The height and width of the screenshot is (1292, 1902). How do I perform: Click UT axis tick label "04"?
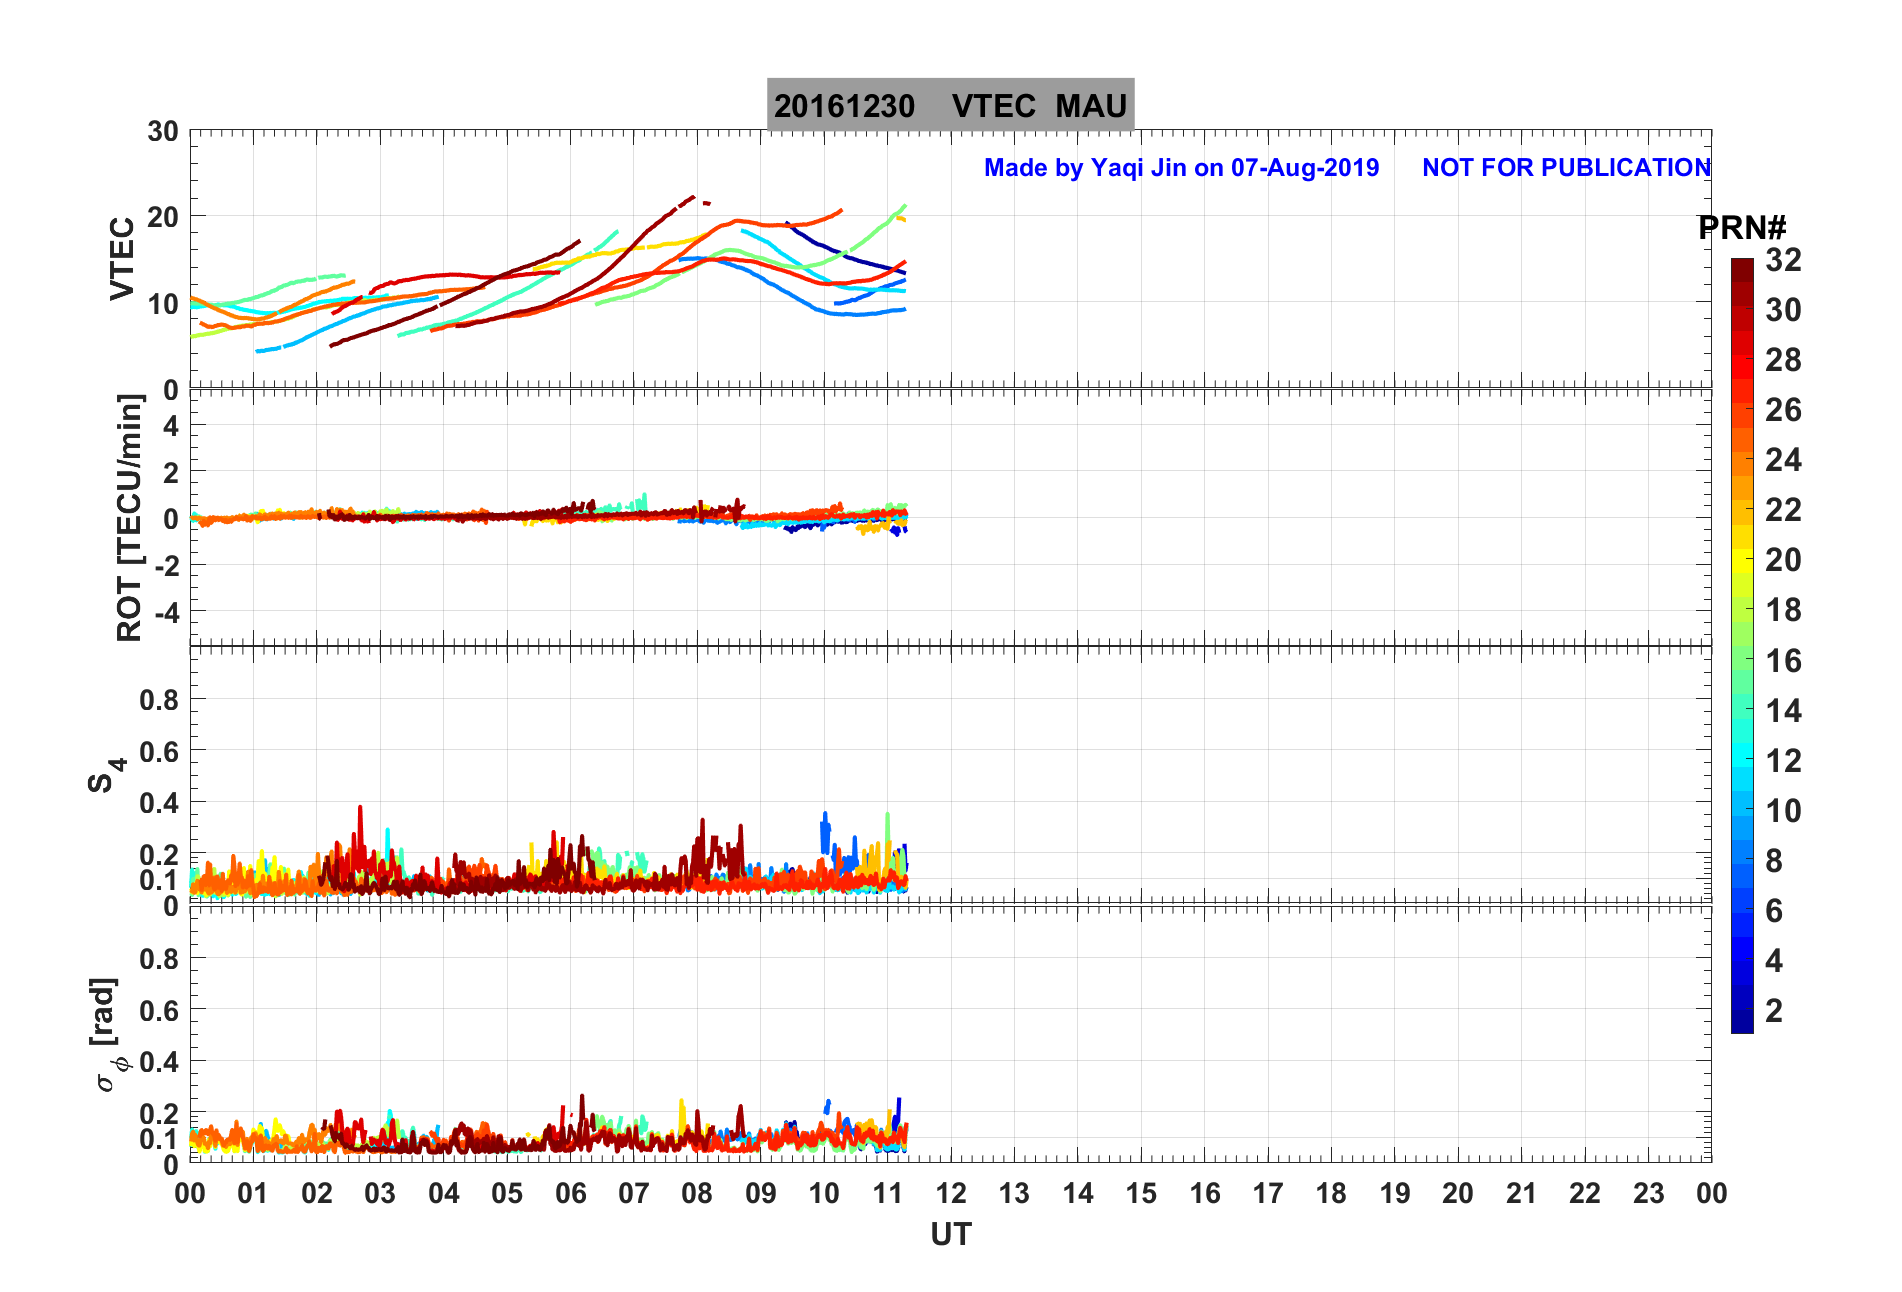point(444,1193)
